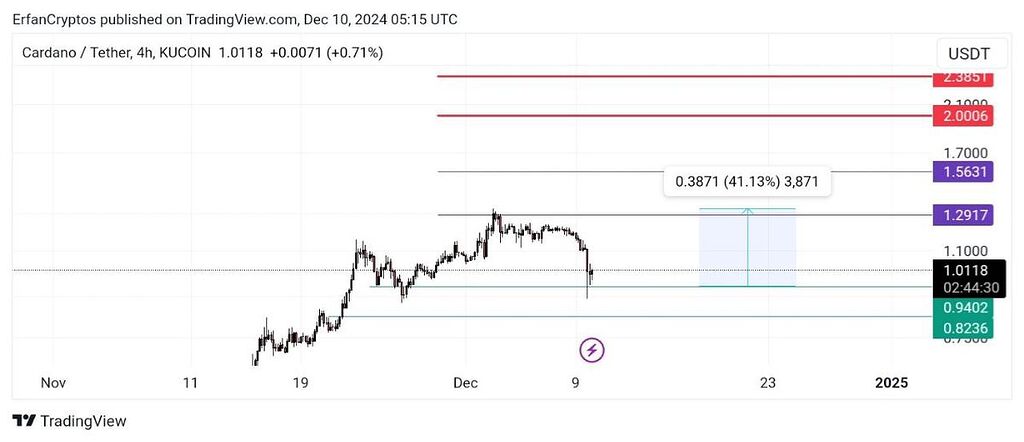This screenshot has height=442, width=1024.
Task: Click the Dec label on time axis
Action: click(466, 382)
